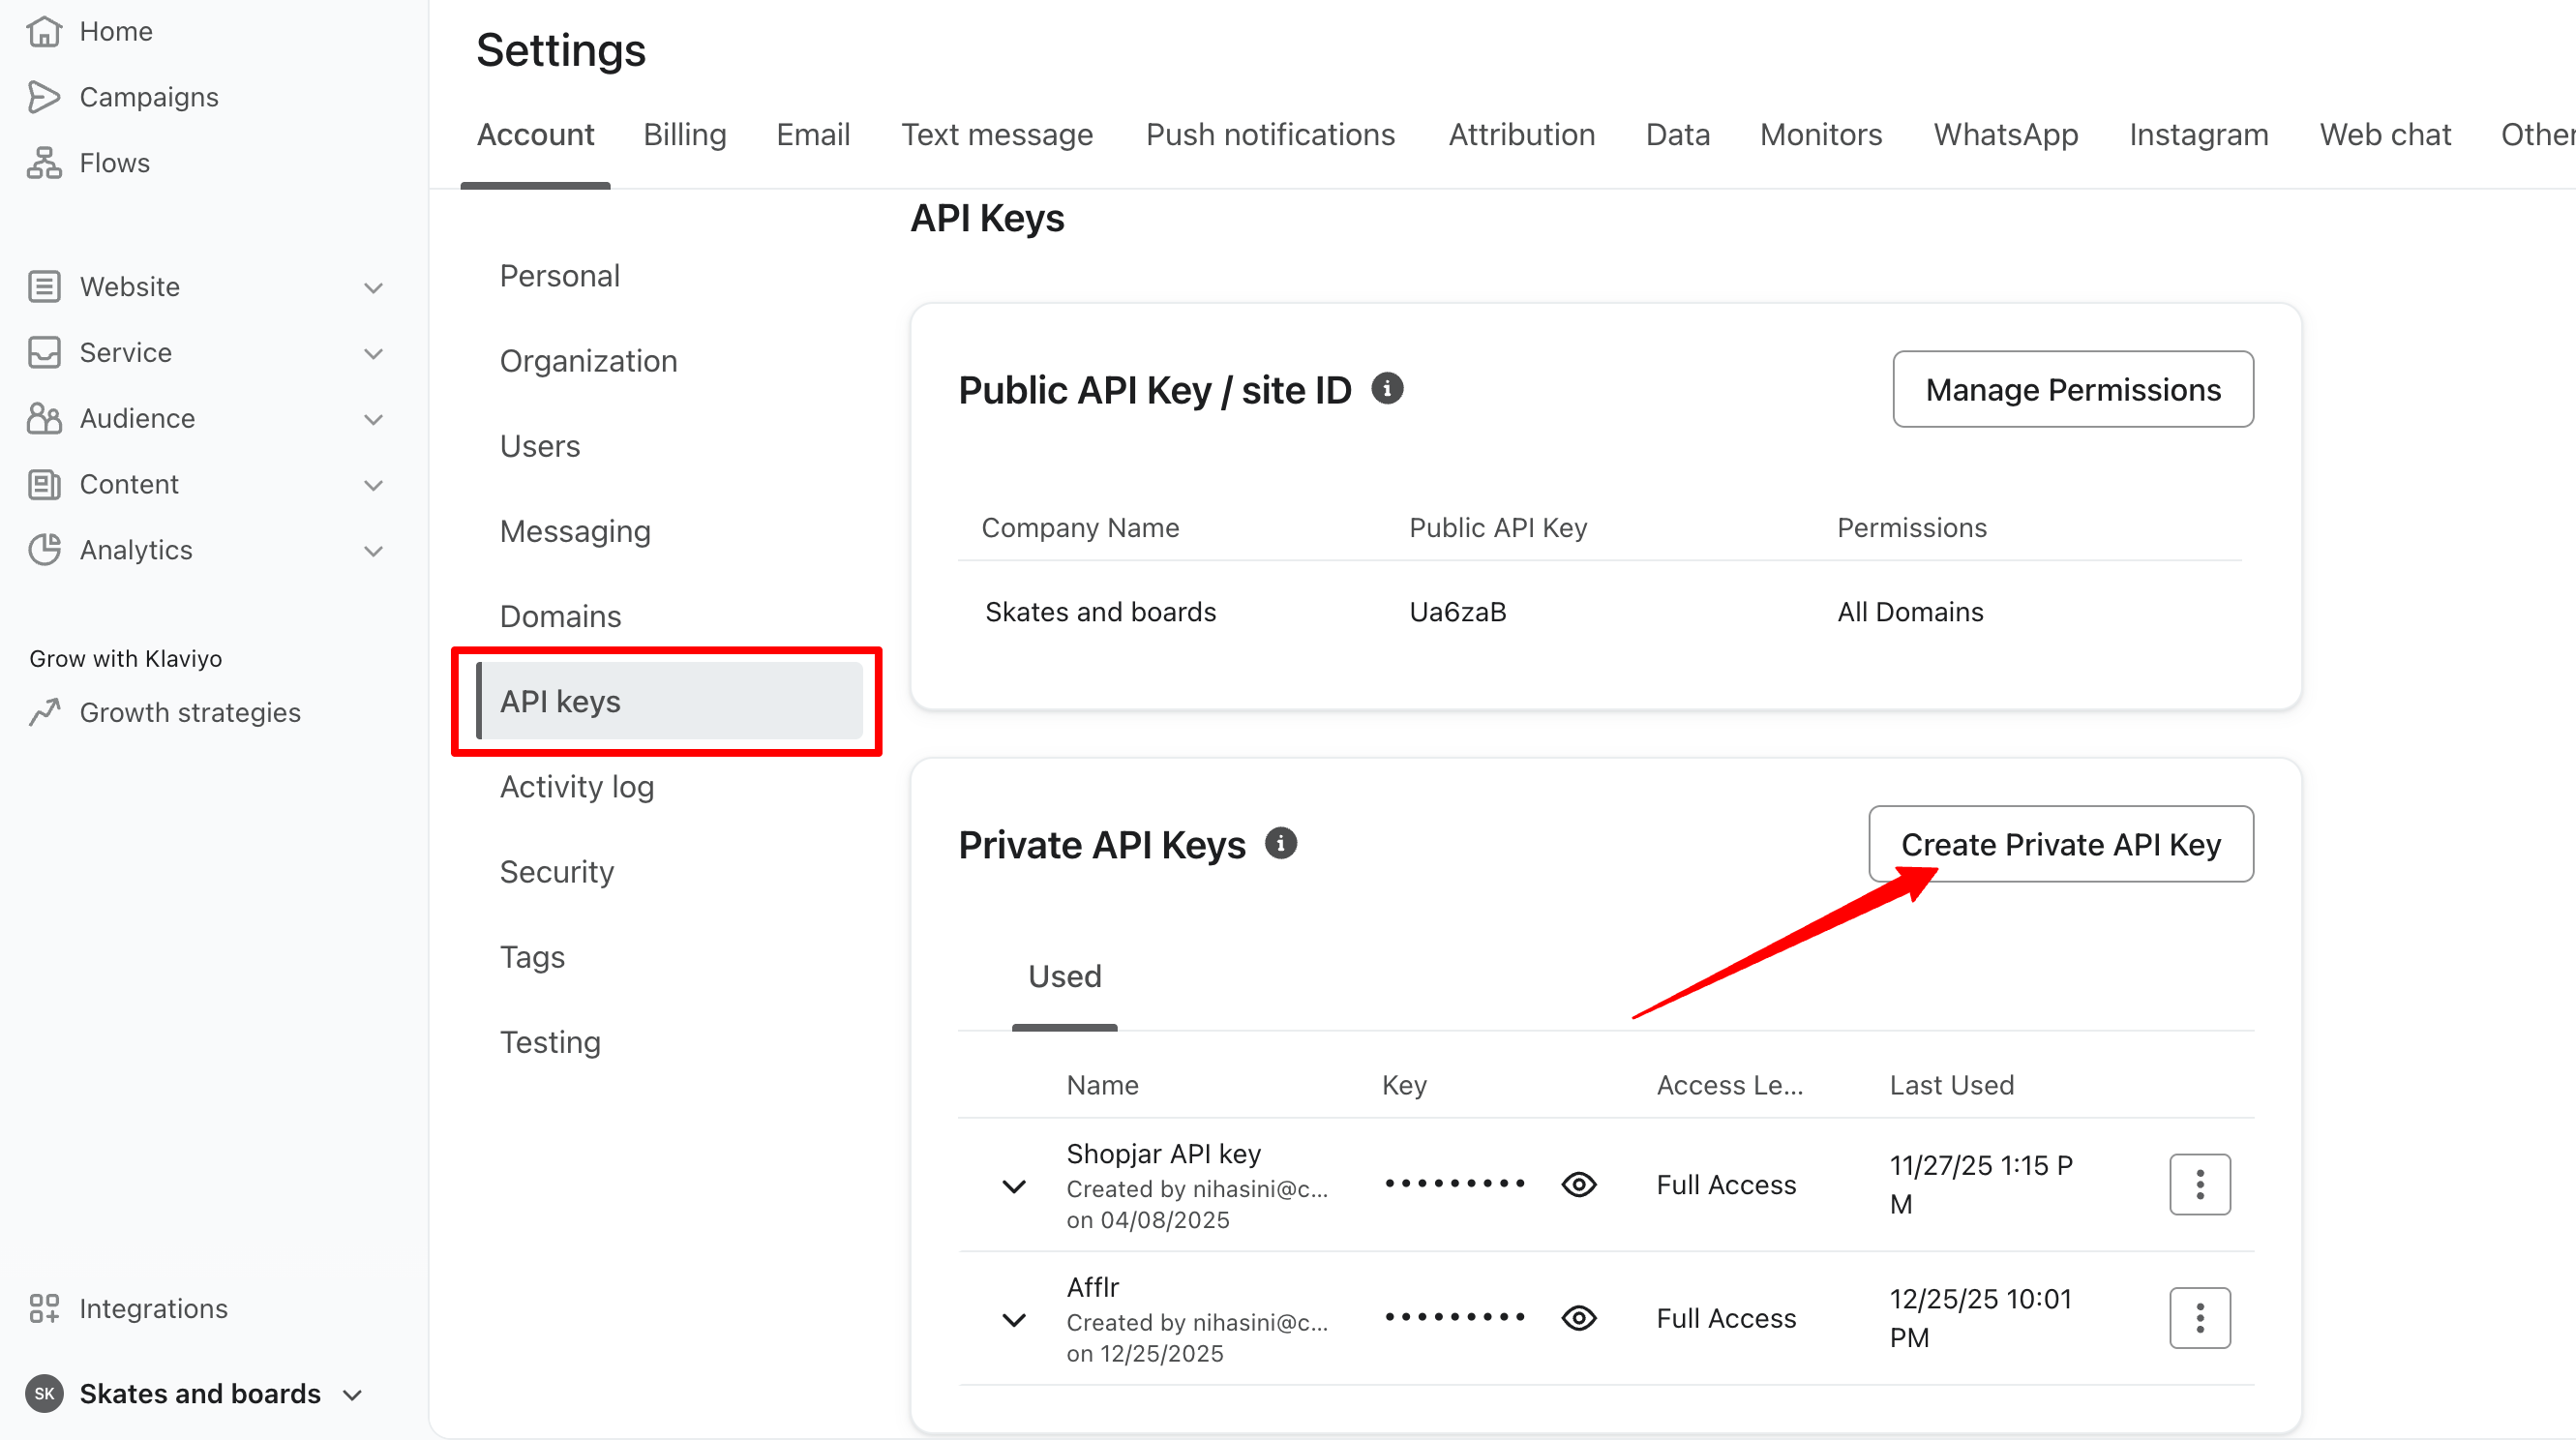Click Growth strategies arrow icon
This screenshot has height=1440, width=2576.
(44, 712)
